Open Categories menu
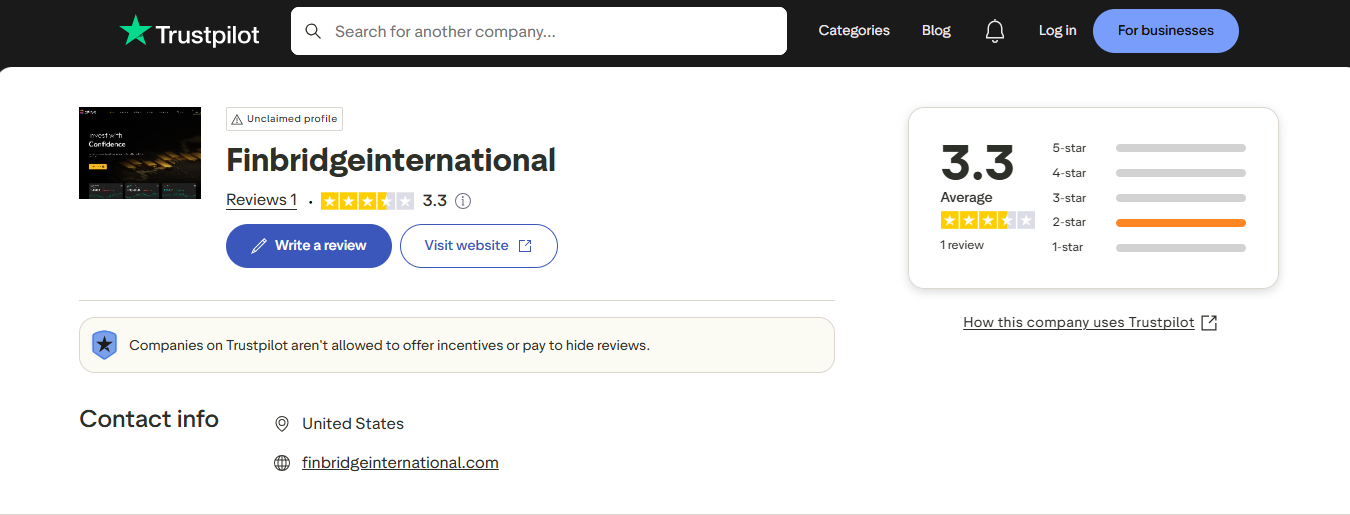Image resolution: width=1350 pixels, height=515 pixels. click(854, 31)
